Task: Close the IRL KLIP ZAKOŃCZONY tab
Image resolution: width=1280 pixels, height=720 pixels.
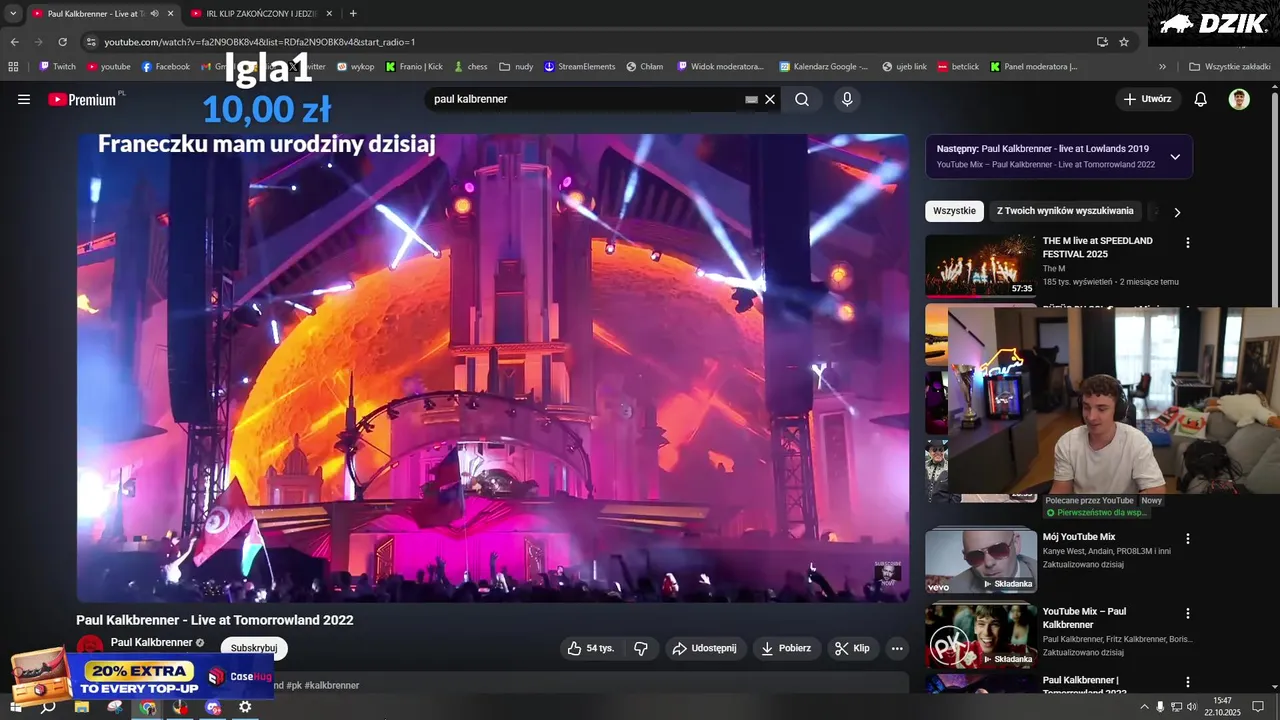Action: 329,13
